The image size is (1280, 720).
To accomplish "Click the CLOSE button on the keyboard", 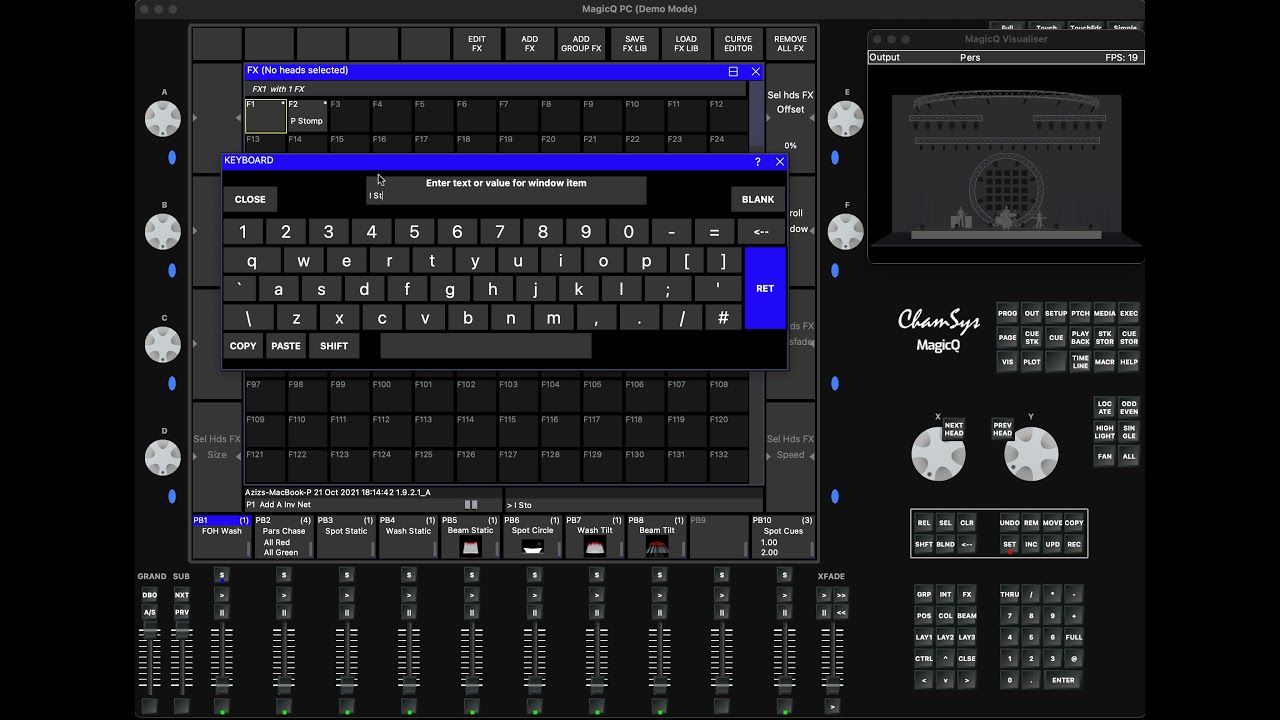I will click(x=250, y=199).
